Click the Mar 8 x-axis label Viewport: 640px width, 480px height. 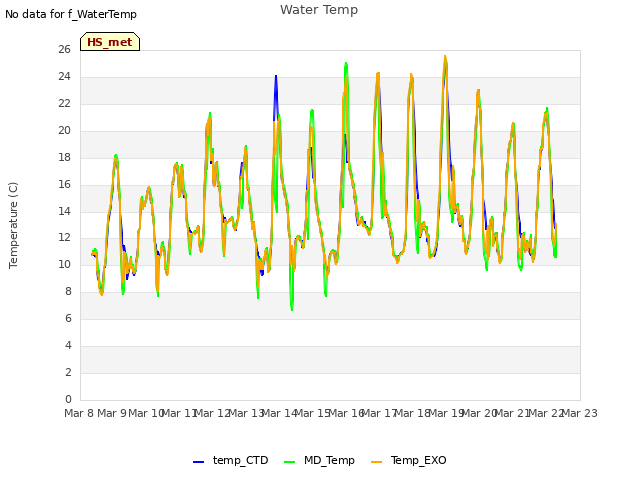coord(80,413)
